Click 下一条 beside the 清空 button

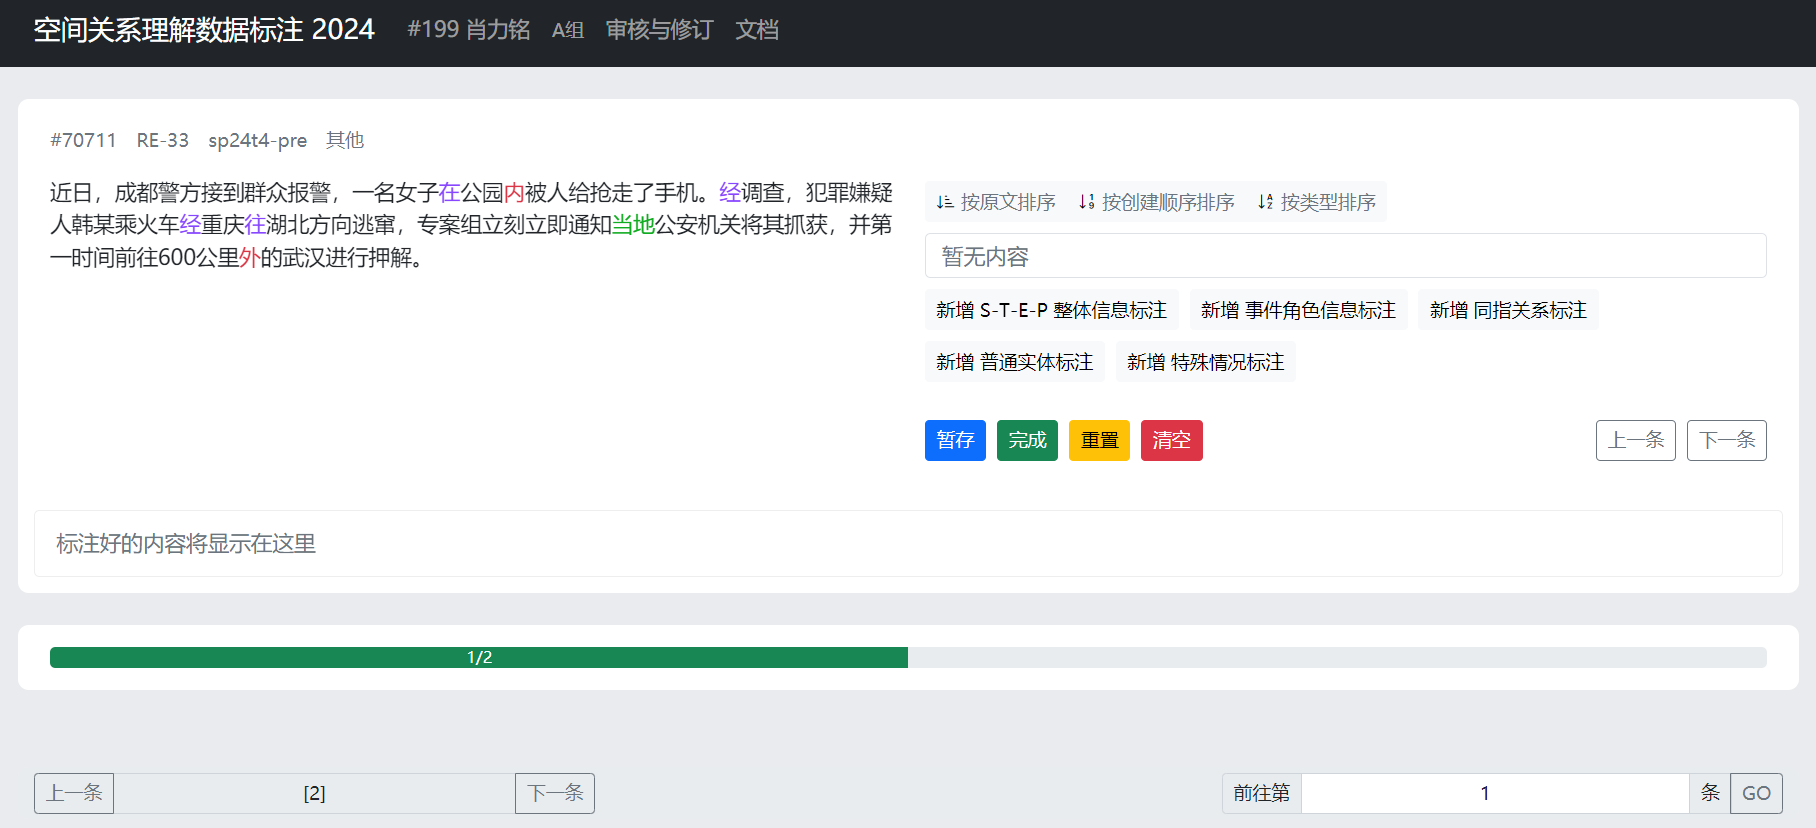pyautogui.click(x=1726, y=440)
